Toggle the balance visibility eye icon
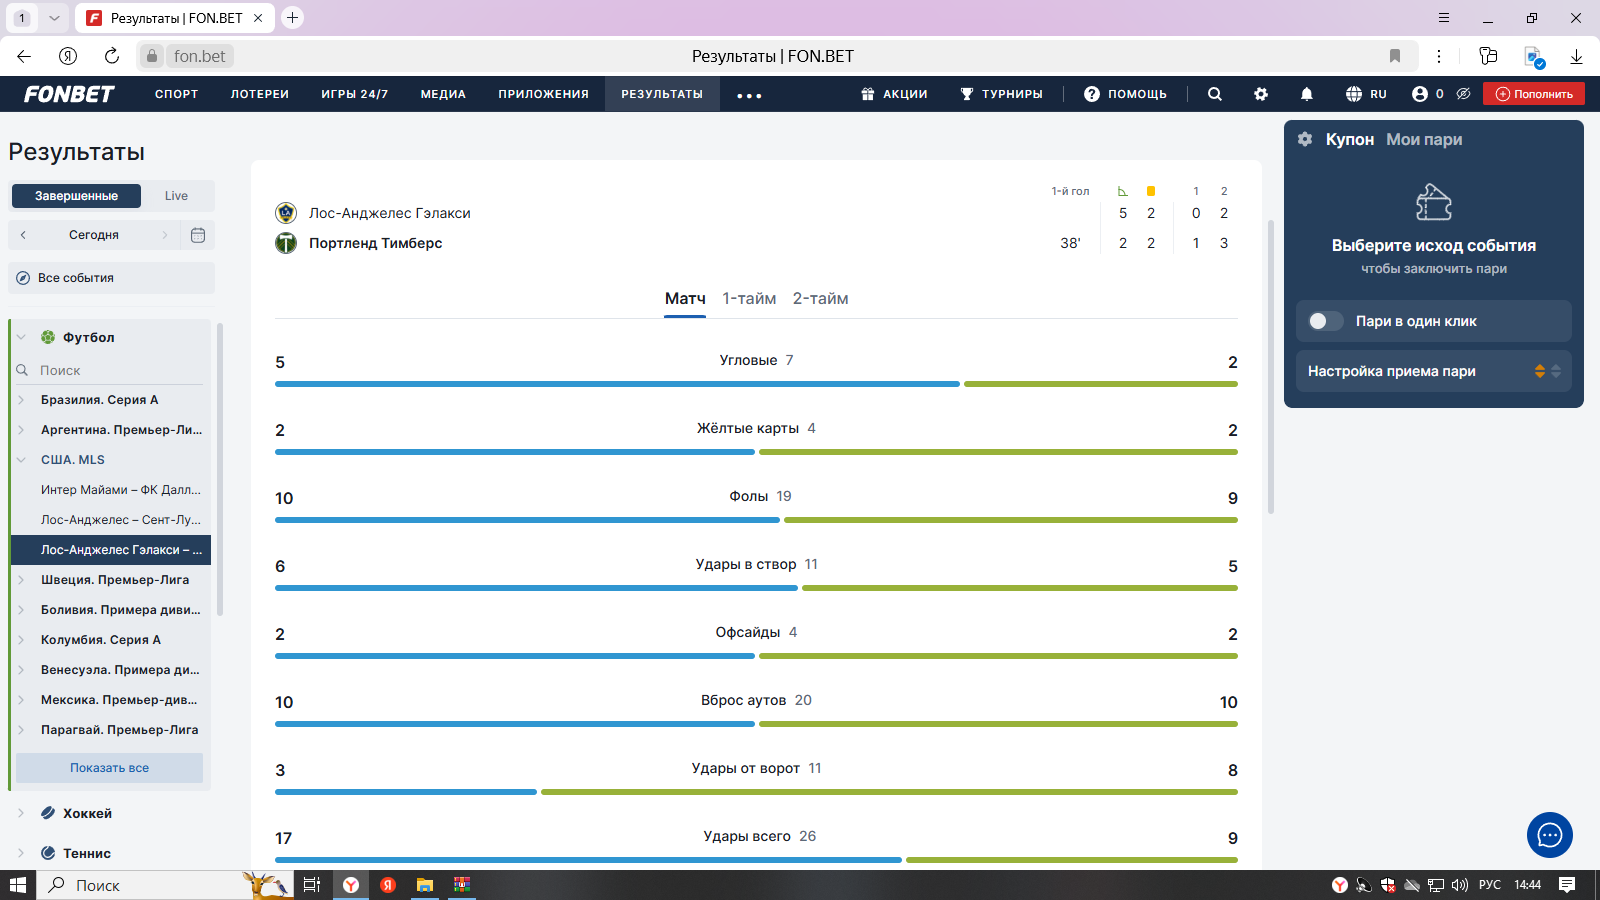Image resolution: width=1600 pixels, height=900 pixels. click(x=1463, y=94)
